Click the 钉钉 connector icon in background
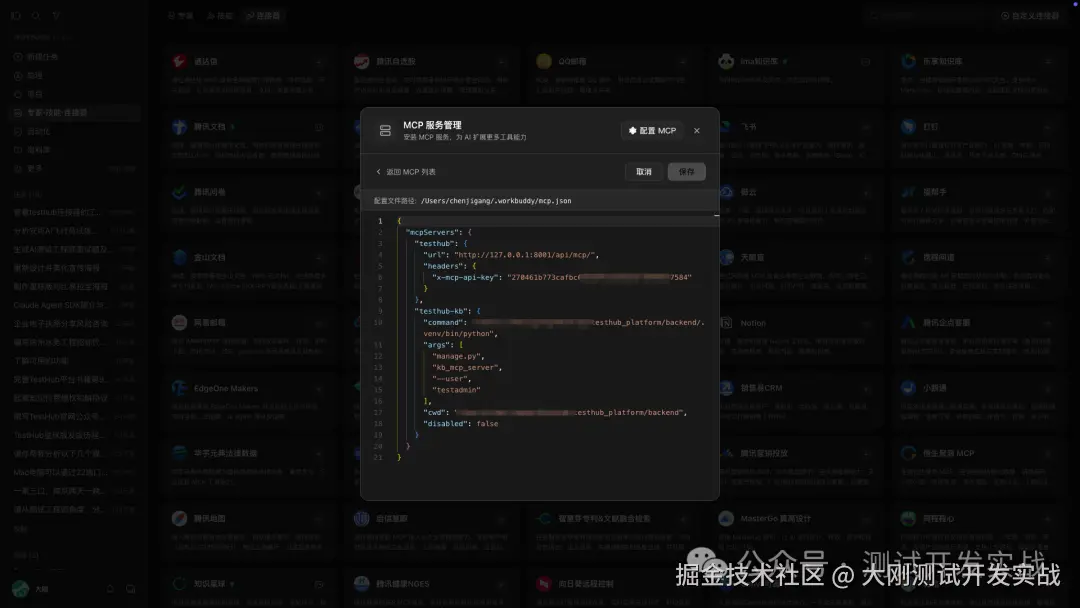Image resolution: width=1080 pixels, height=608 pixels. pyautogui.click(x=908, y=127)
